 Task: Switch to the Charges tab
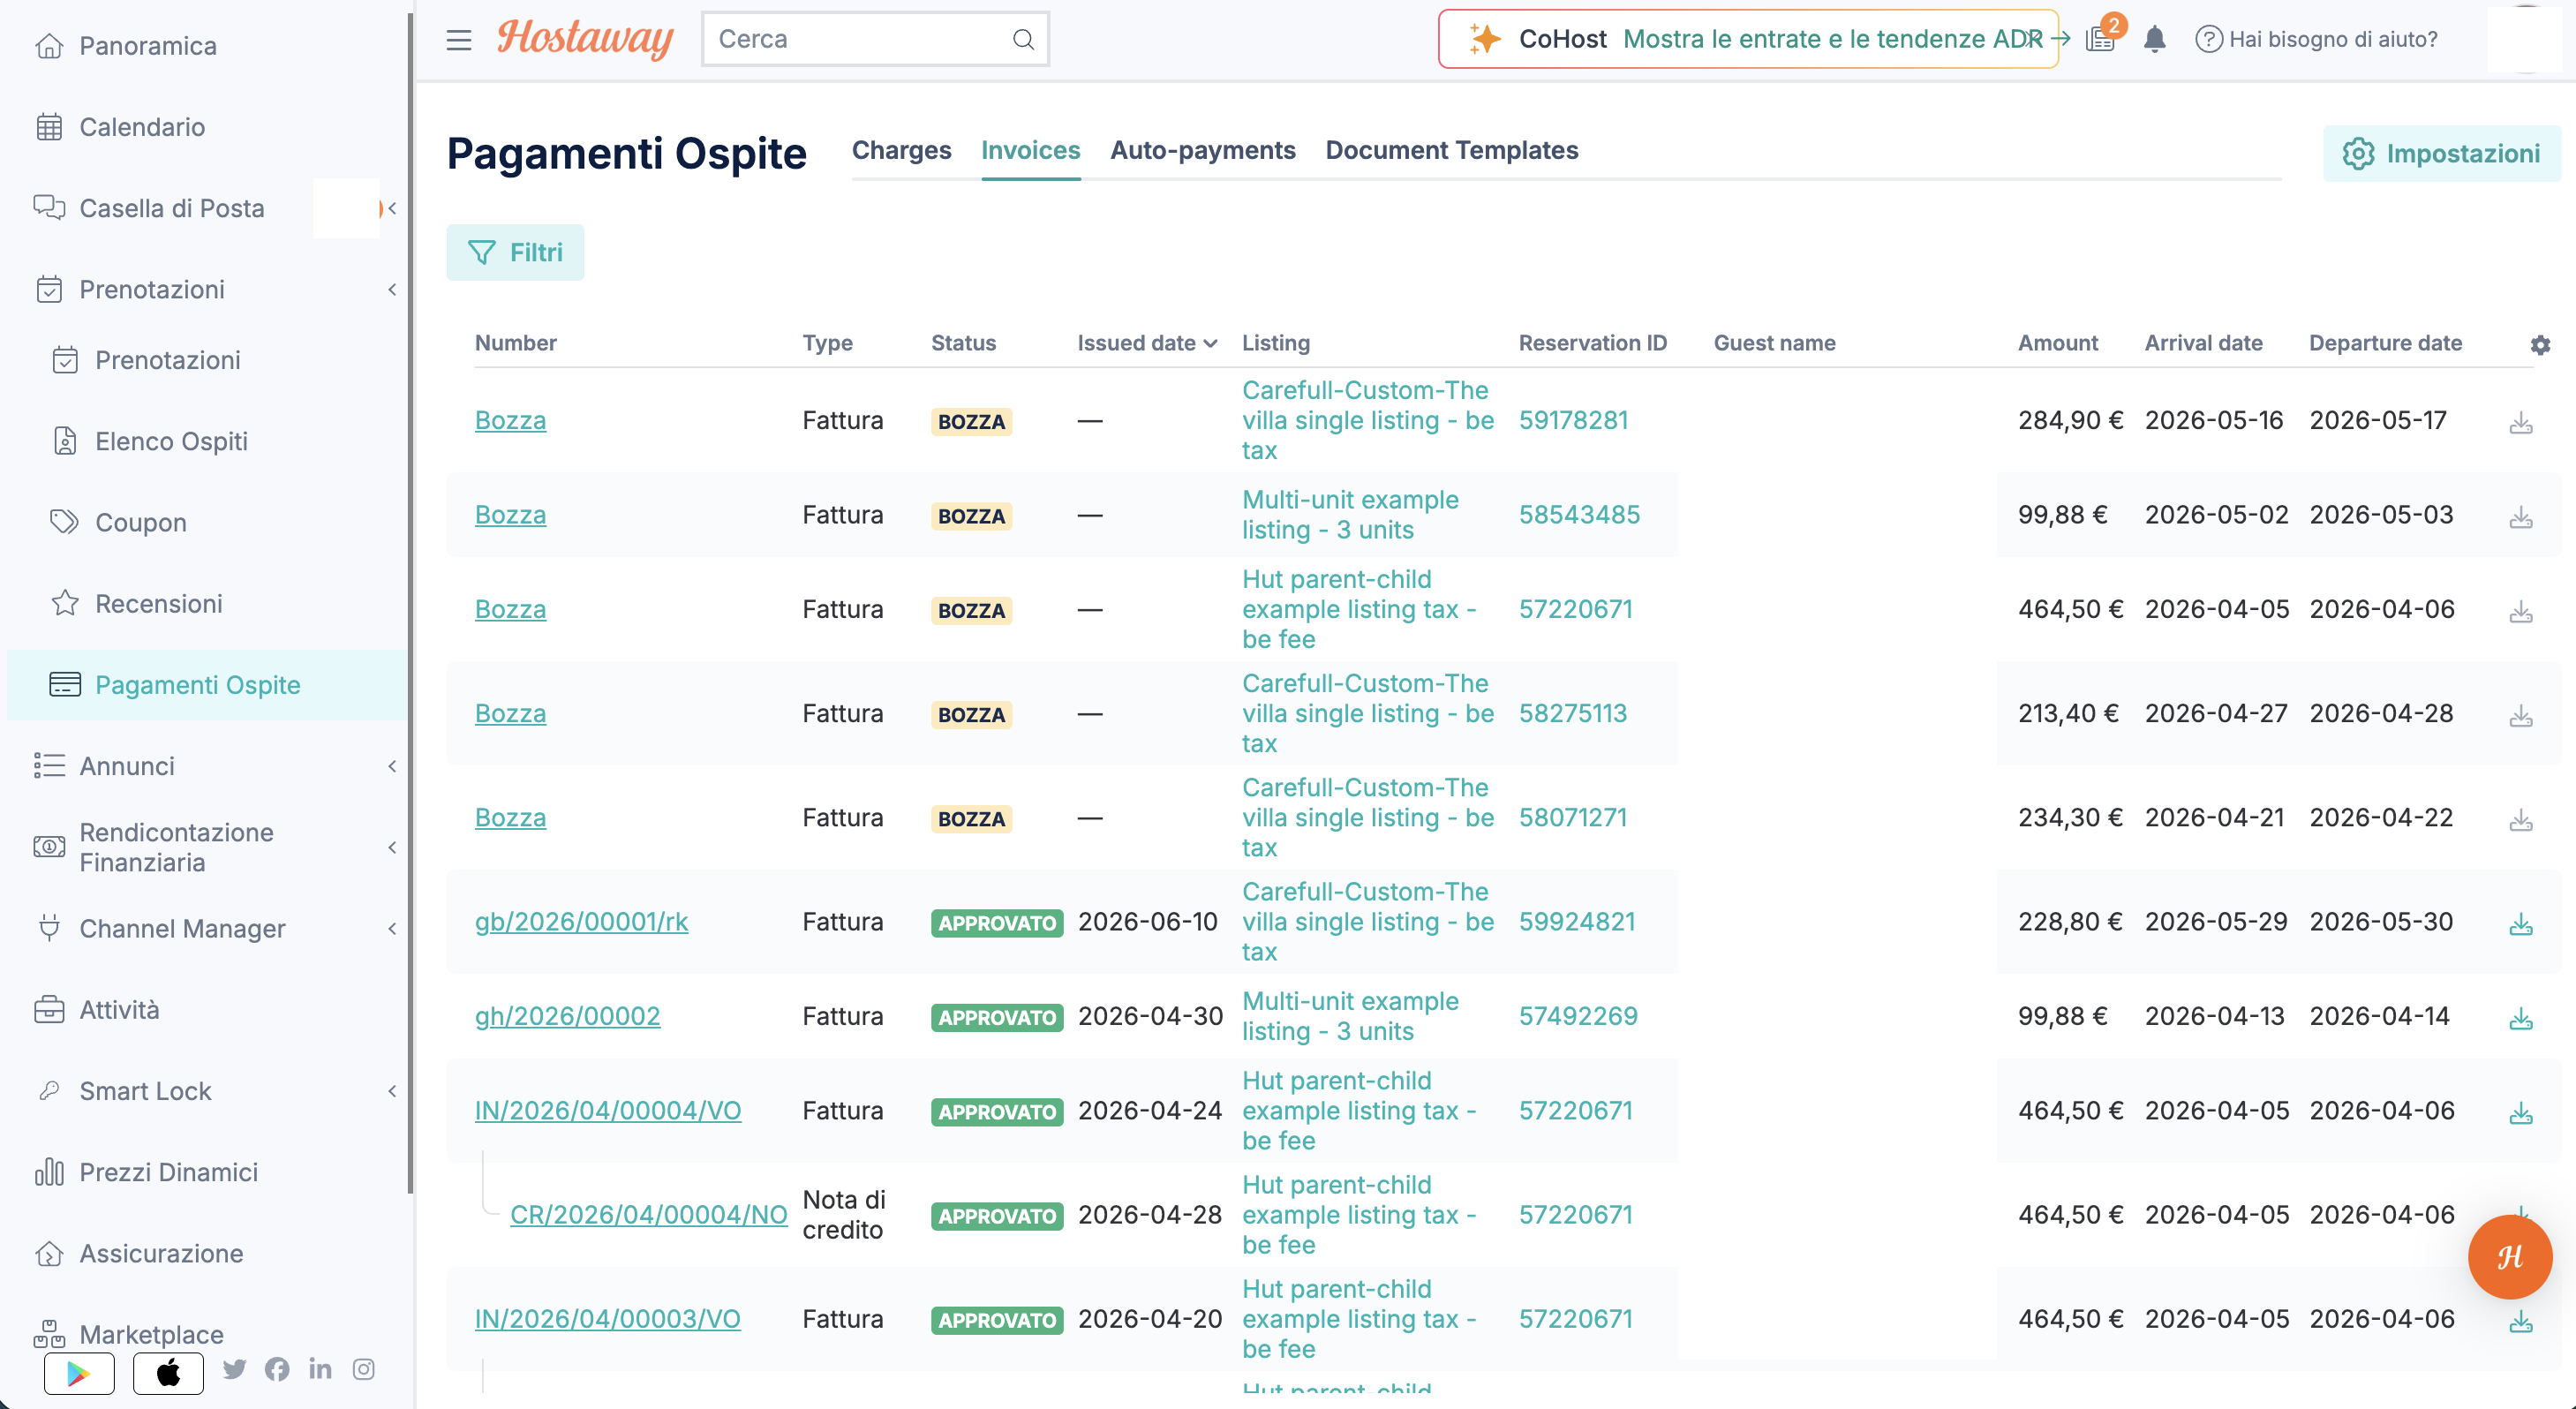pyautogui.click(x=901, y=150)
